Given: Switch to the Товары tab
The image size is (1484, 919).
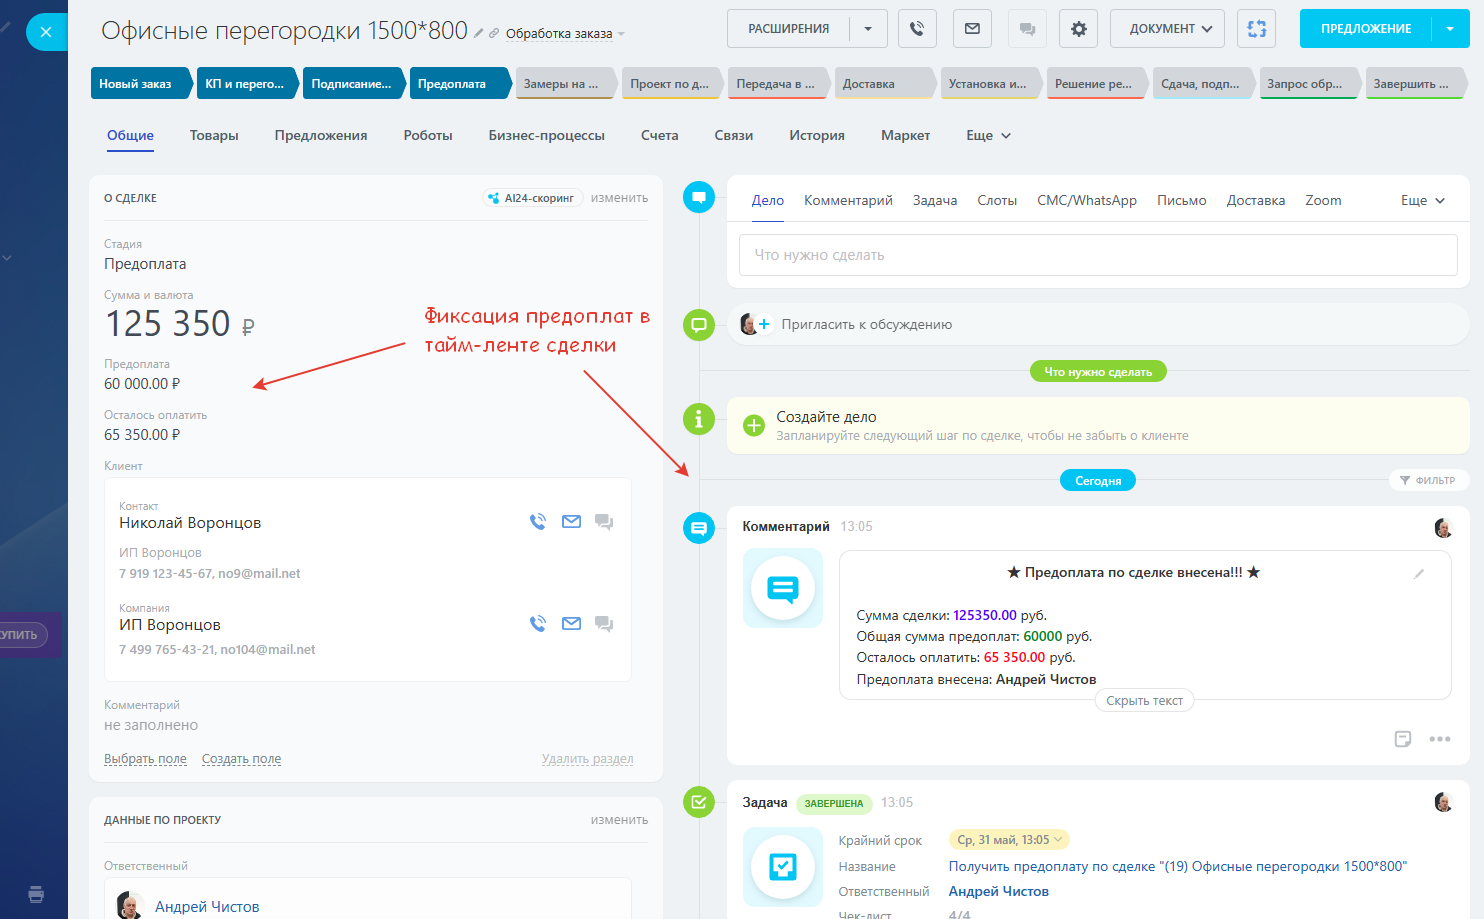Looking at the screenshot, I should click(214, 135).
